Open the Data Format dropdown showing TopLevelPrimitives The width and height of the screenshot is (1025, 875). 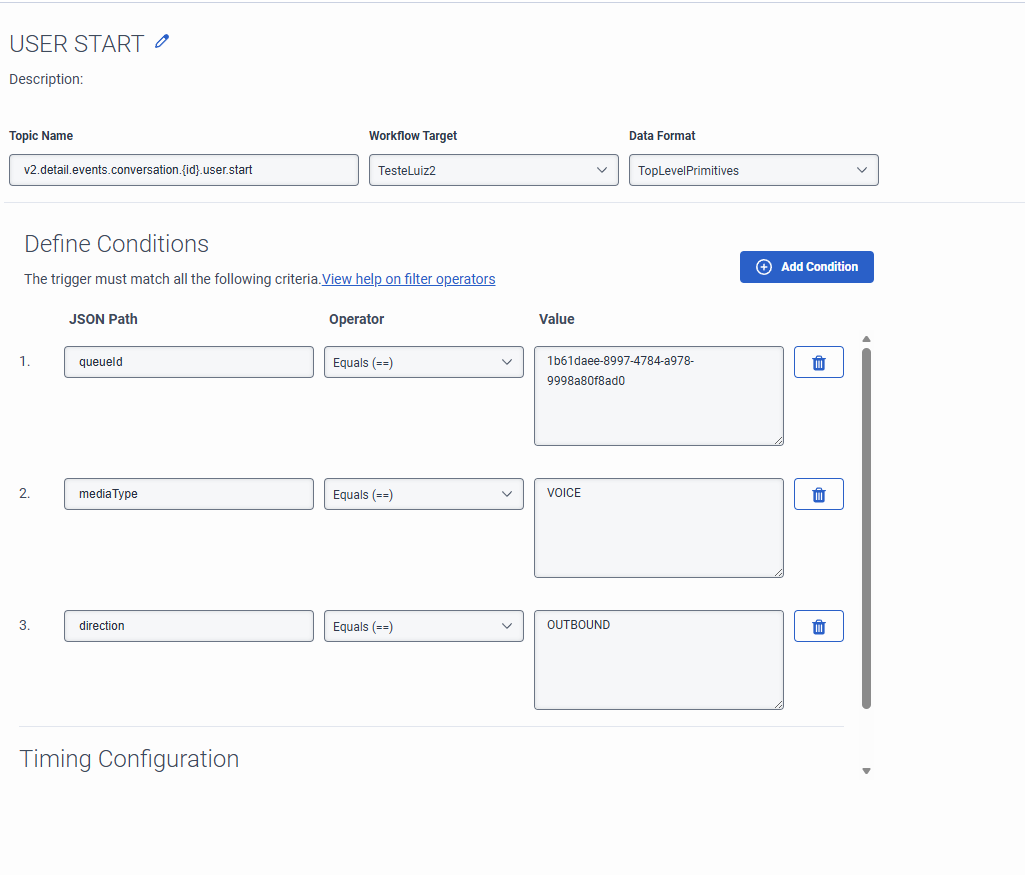[753, 170]
